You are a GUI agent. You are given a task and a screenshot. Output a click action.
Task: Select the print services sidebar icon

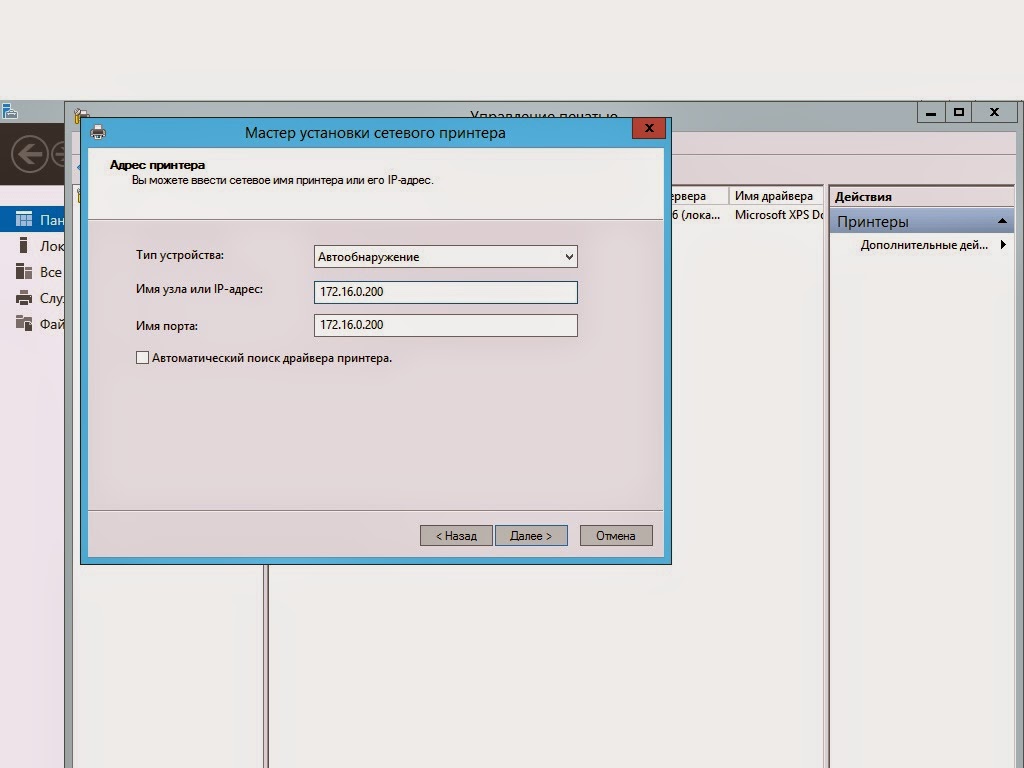[x=24, y=298]
